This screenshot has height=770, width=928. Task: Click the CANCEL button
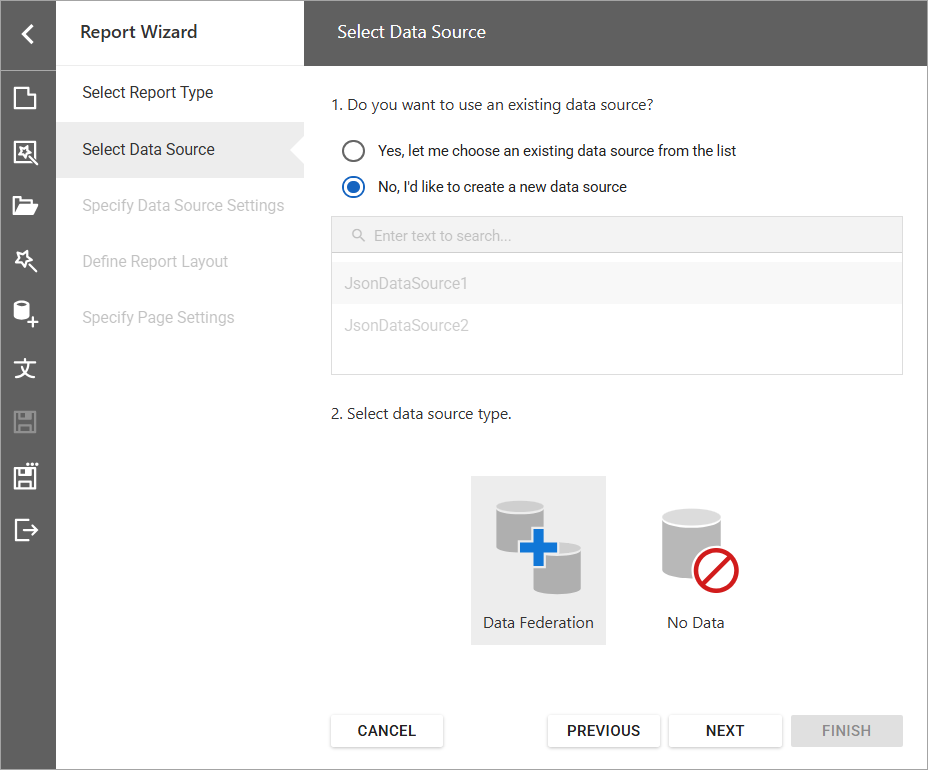[x=386, y=731]
